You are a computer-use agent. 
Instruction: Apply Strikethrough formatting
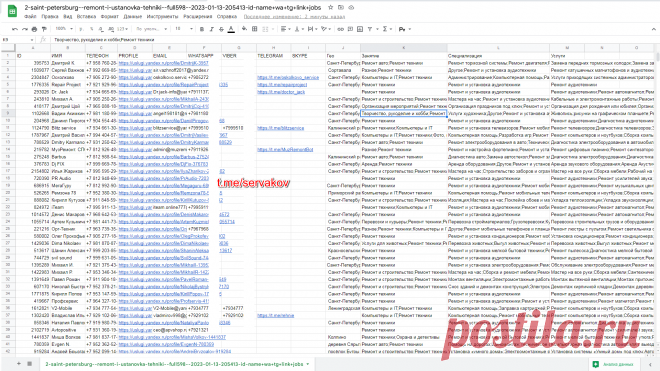(x=221, y=29)
